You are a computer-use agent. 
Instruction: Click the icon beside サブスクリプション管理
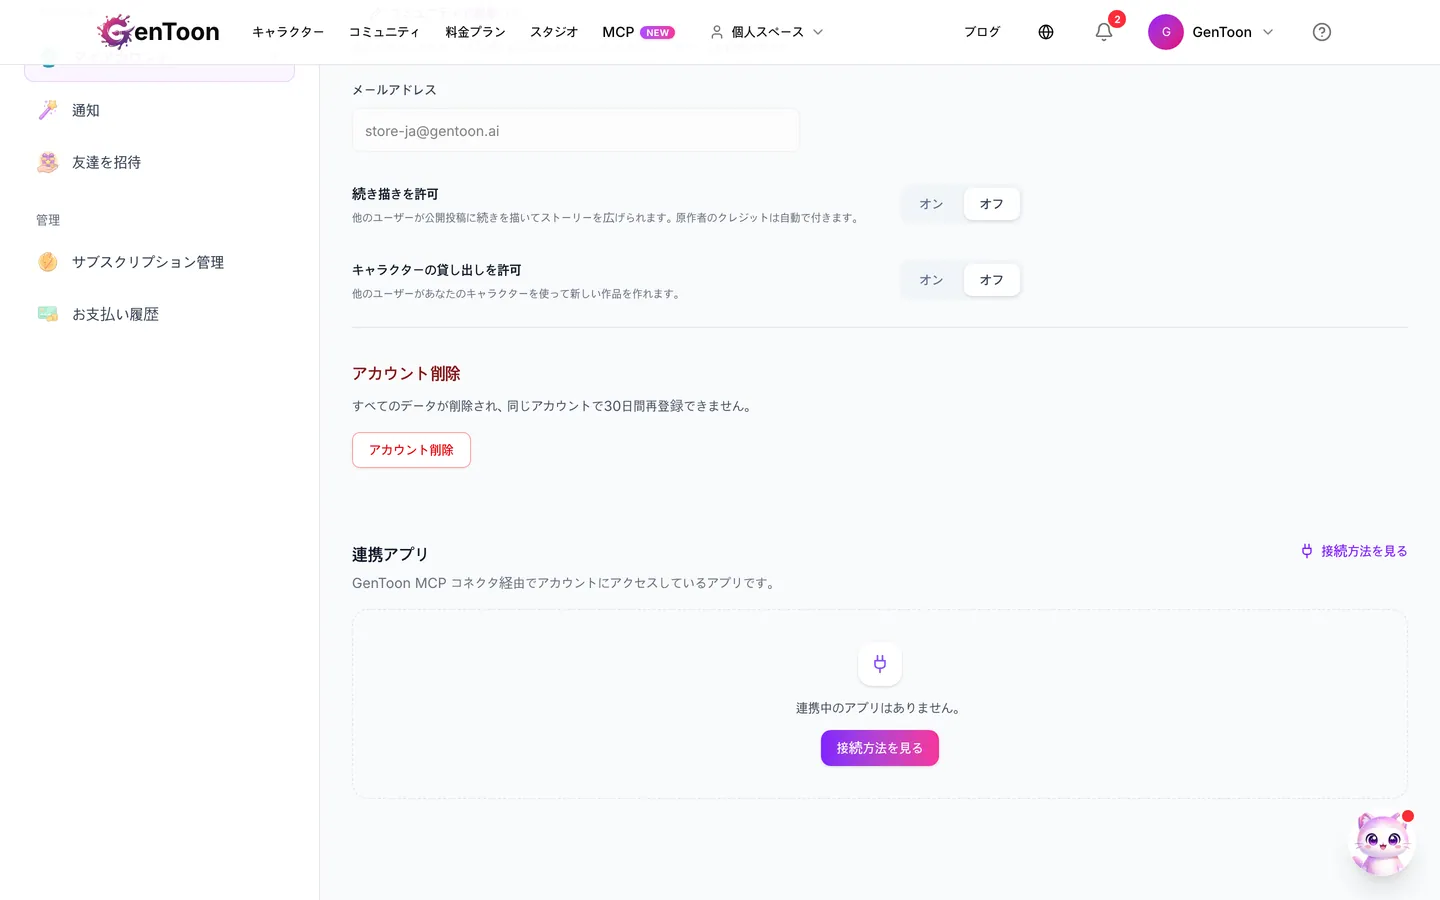48,262
